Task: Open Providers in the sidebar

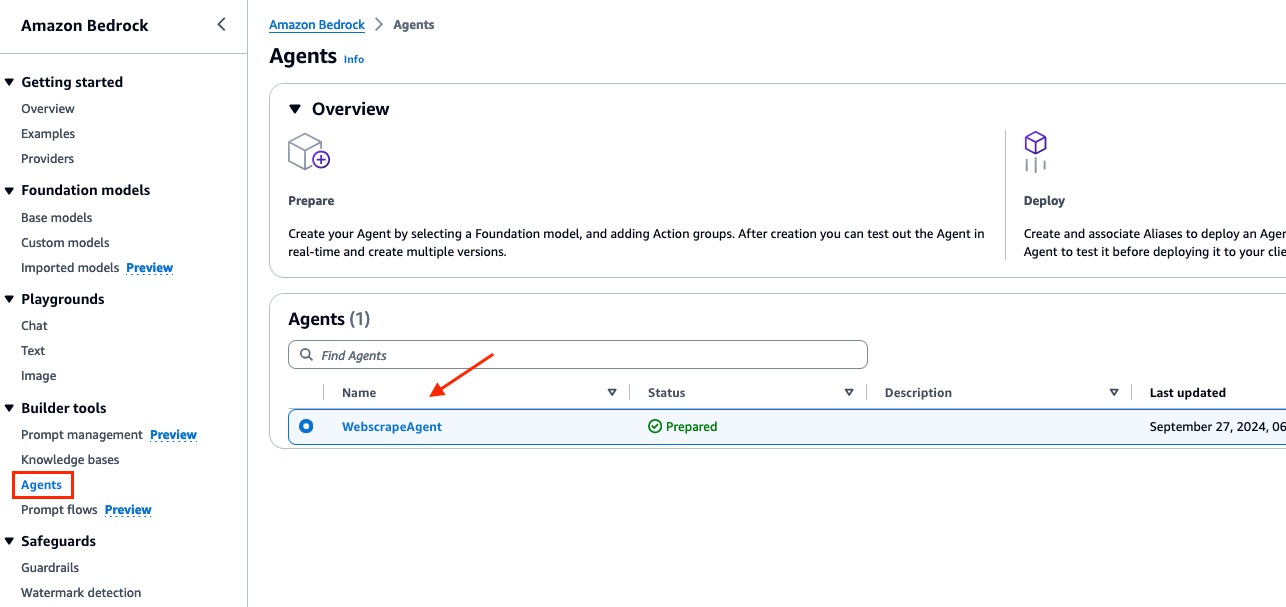Action: tap(48, 159)
